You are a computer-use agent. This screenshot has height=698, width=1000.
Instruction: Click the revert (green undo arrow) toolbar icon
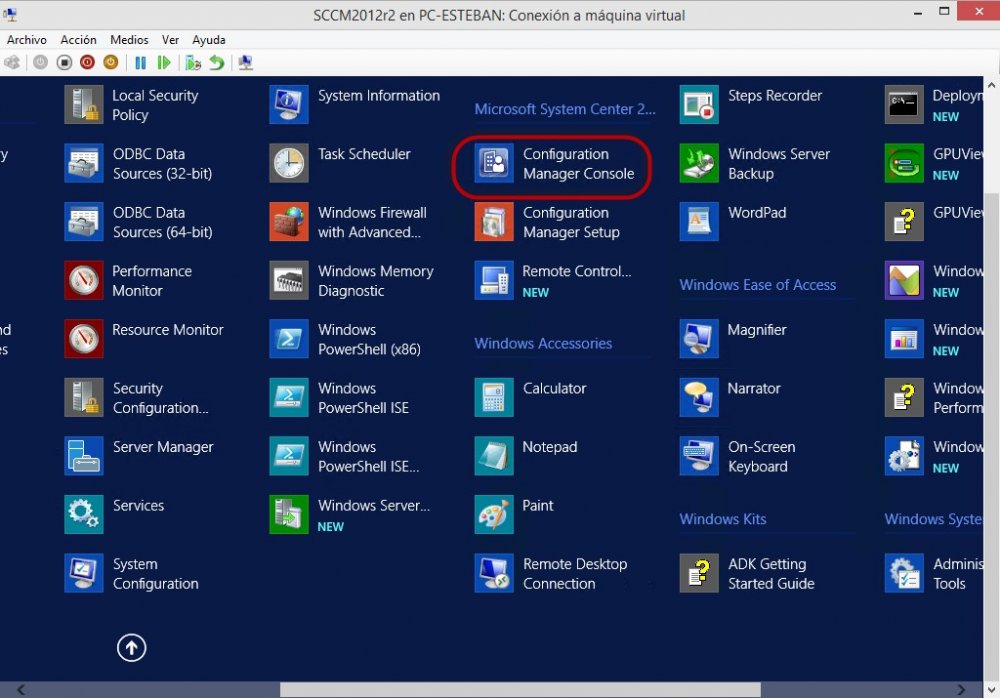217,63
